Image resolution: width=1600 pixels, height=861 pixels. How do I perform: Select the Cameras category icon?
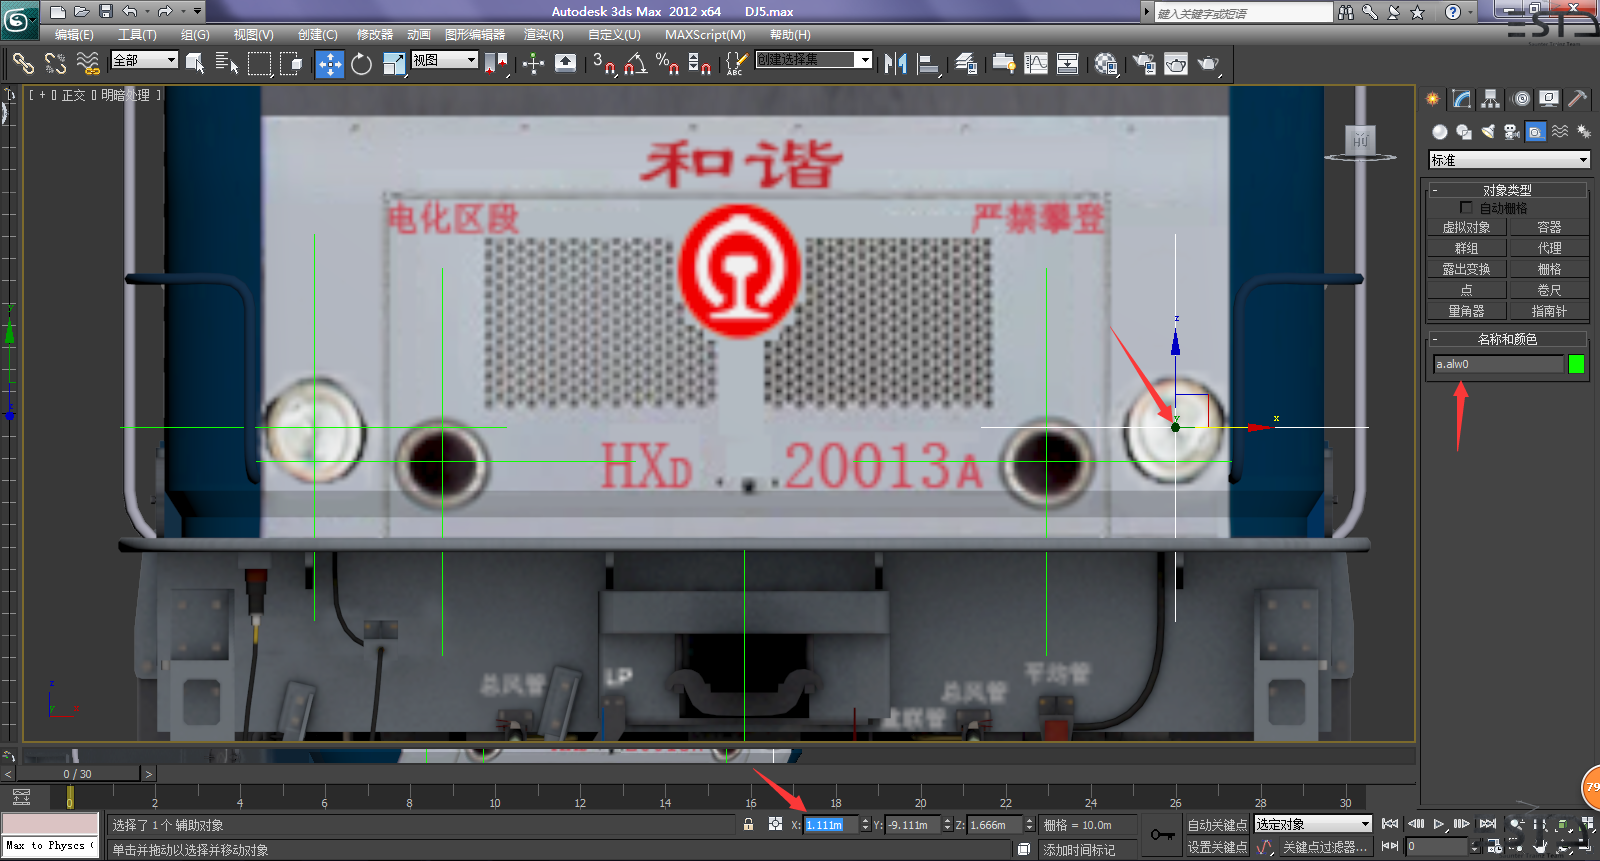1512,131
